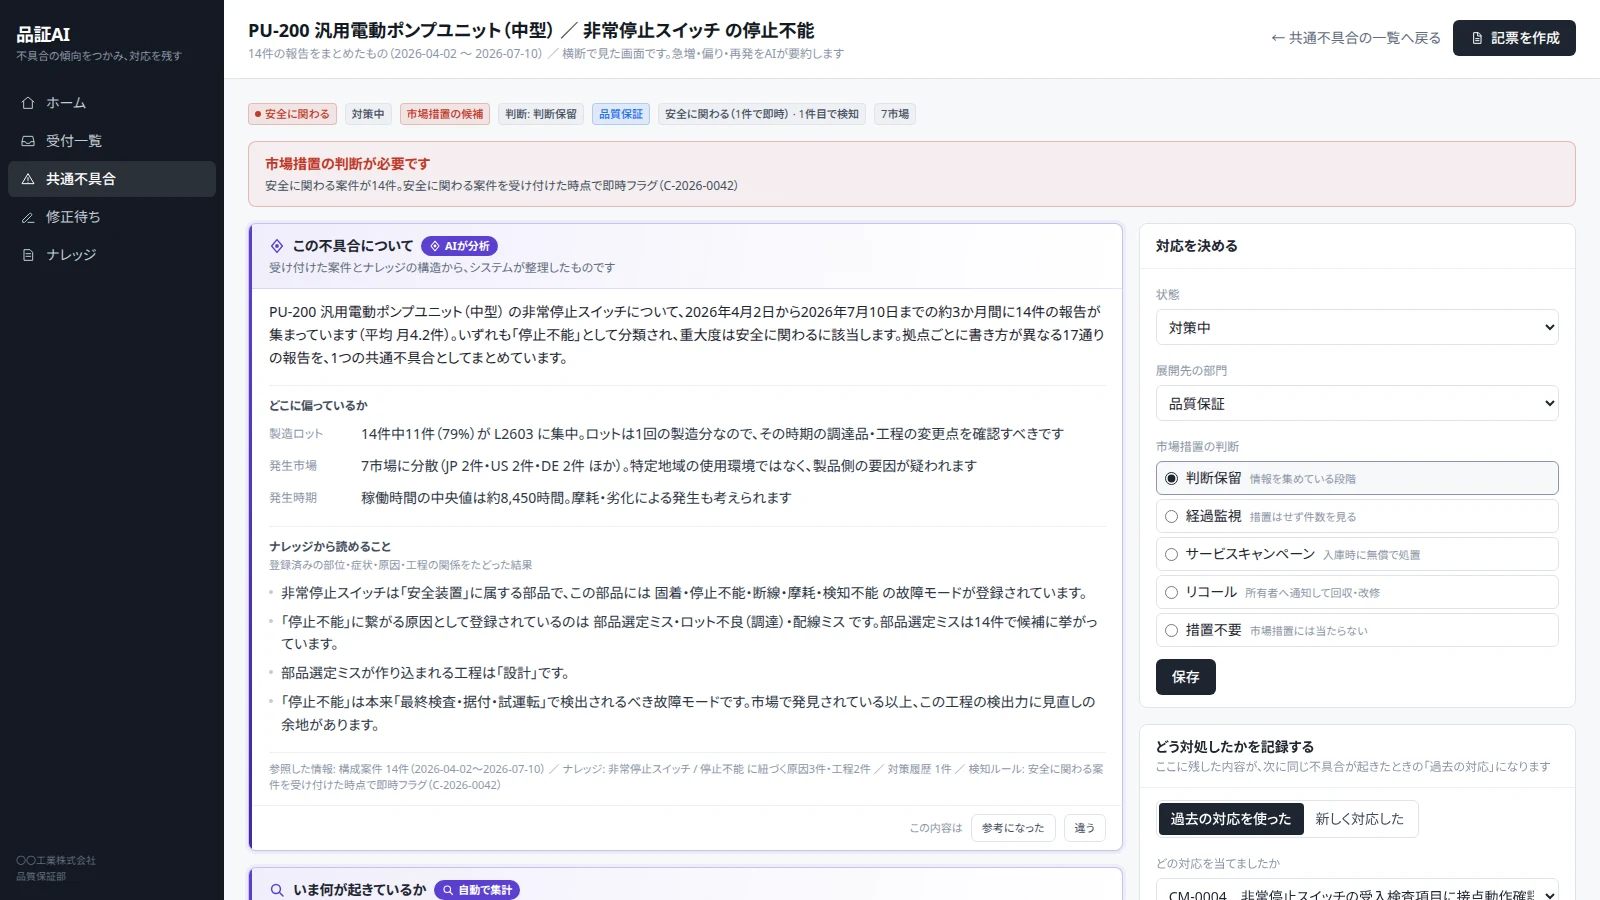Switch to 新しく対応した toggle
The image size is (1600, 900).
pos(1359,819)
